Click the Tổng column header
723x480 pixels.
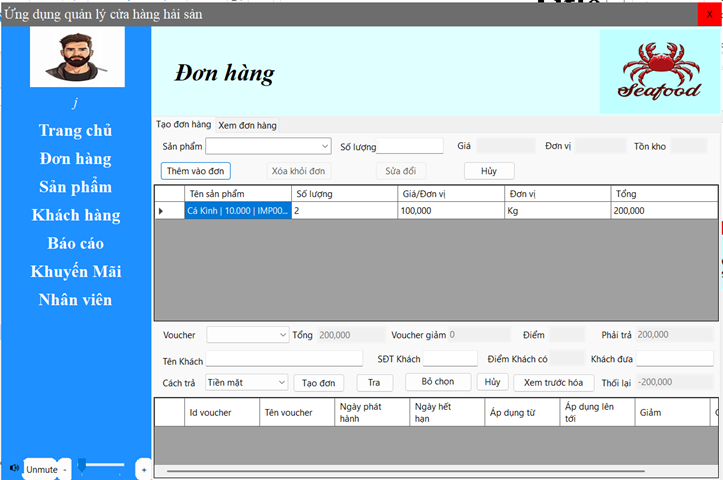664,194
